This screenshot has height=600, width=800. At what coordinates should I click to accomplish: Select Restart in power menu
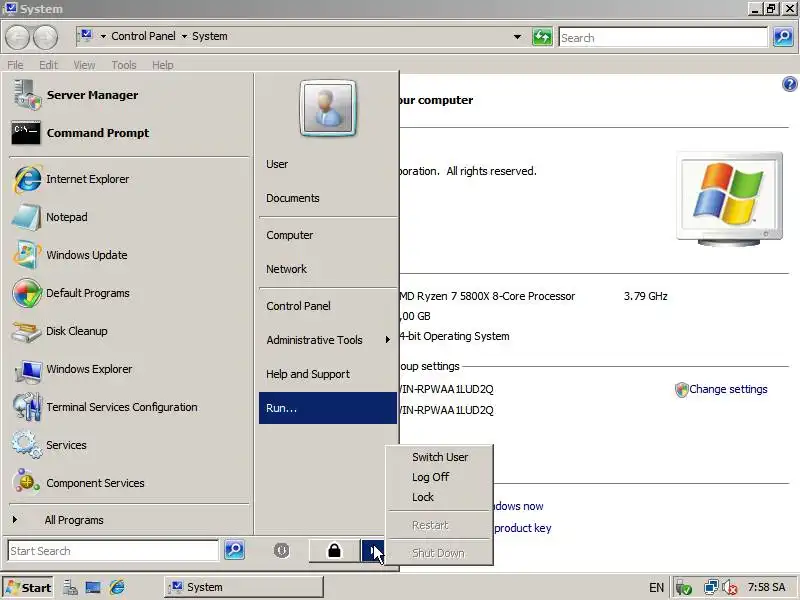click(440, 525)
